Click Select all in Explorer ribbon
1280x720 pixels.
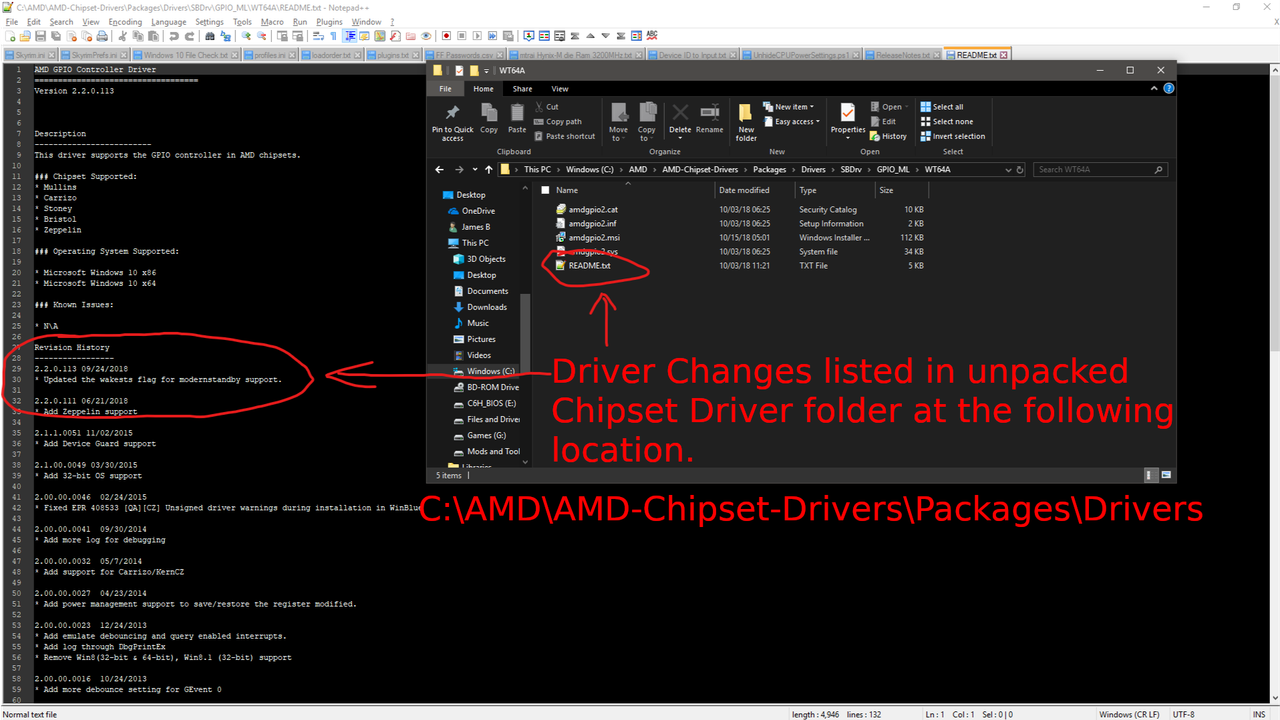[x=942, y=107]
